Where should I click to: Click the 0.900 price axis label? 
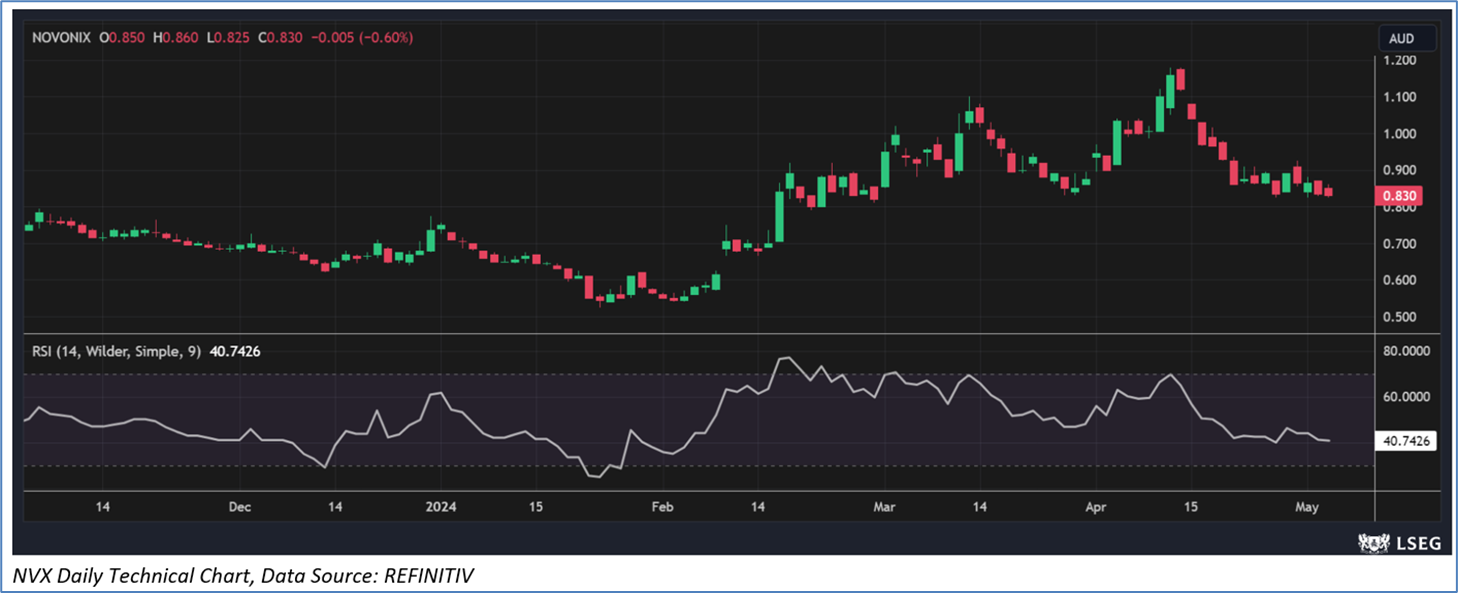click(x=1402, y=170)
